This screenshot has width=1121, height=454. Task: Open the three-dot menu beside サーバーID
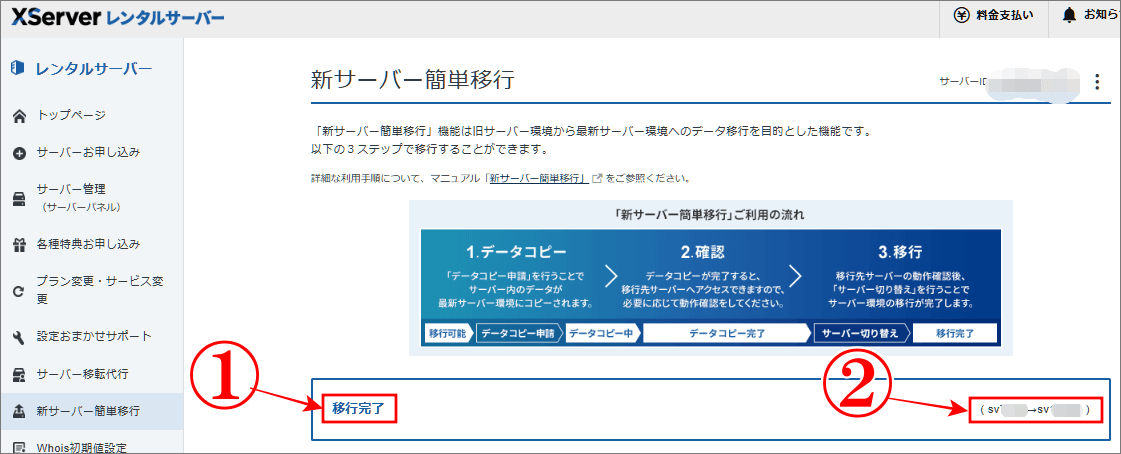(x=1097, y=82)
